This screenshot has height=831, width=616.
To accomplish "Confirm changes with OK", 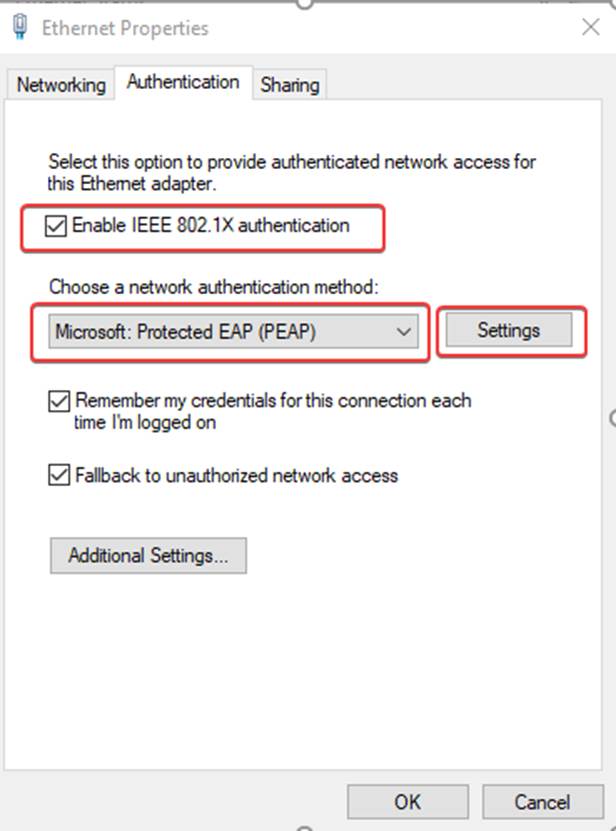I will coord(407,801).
